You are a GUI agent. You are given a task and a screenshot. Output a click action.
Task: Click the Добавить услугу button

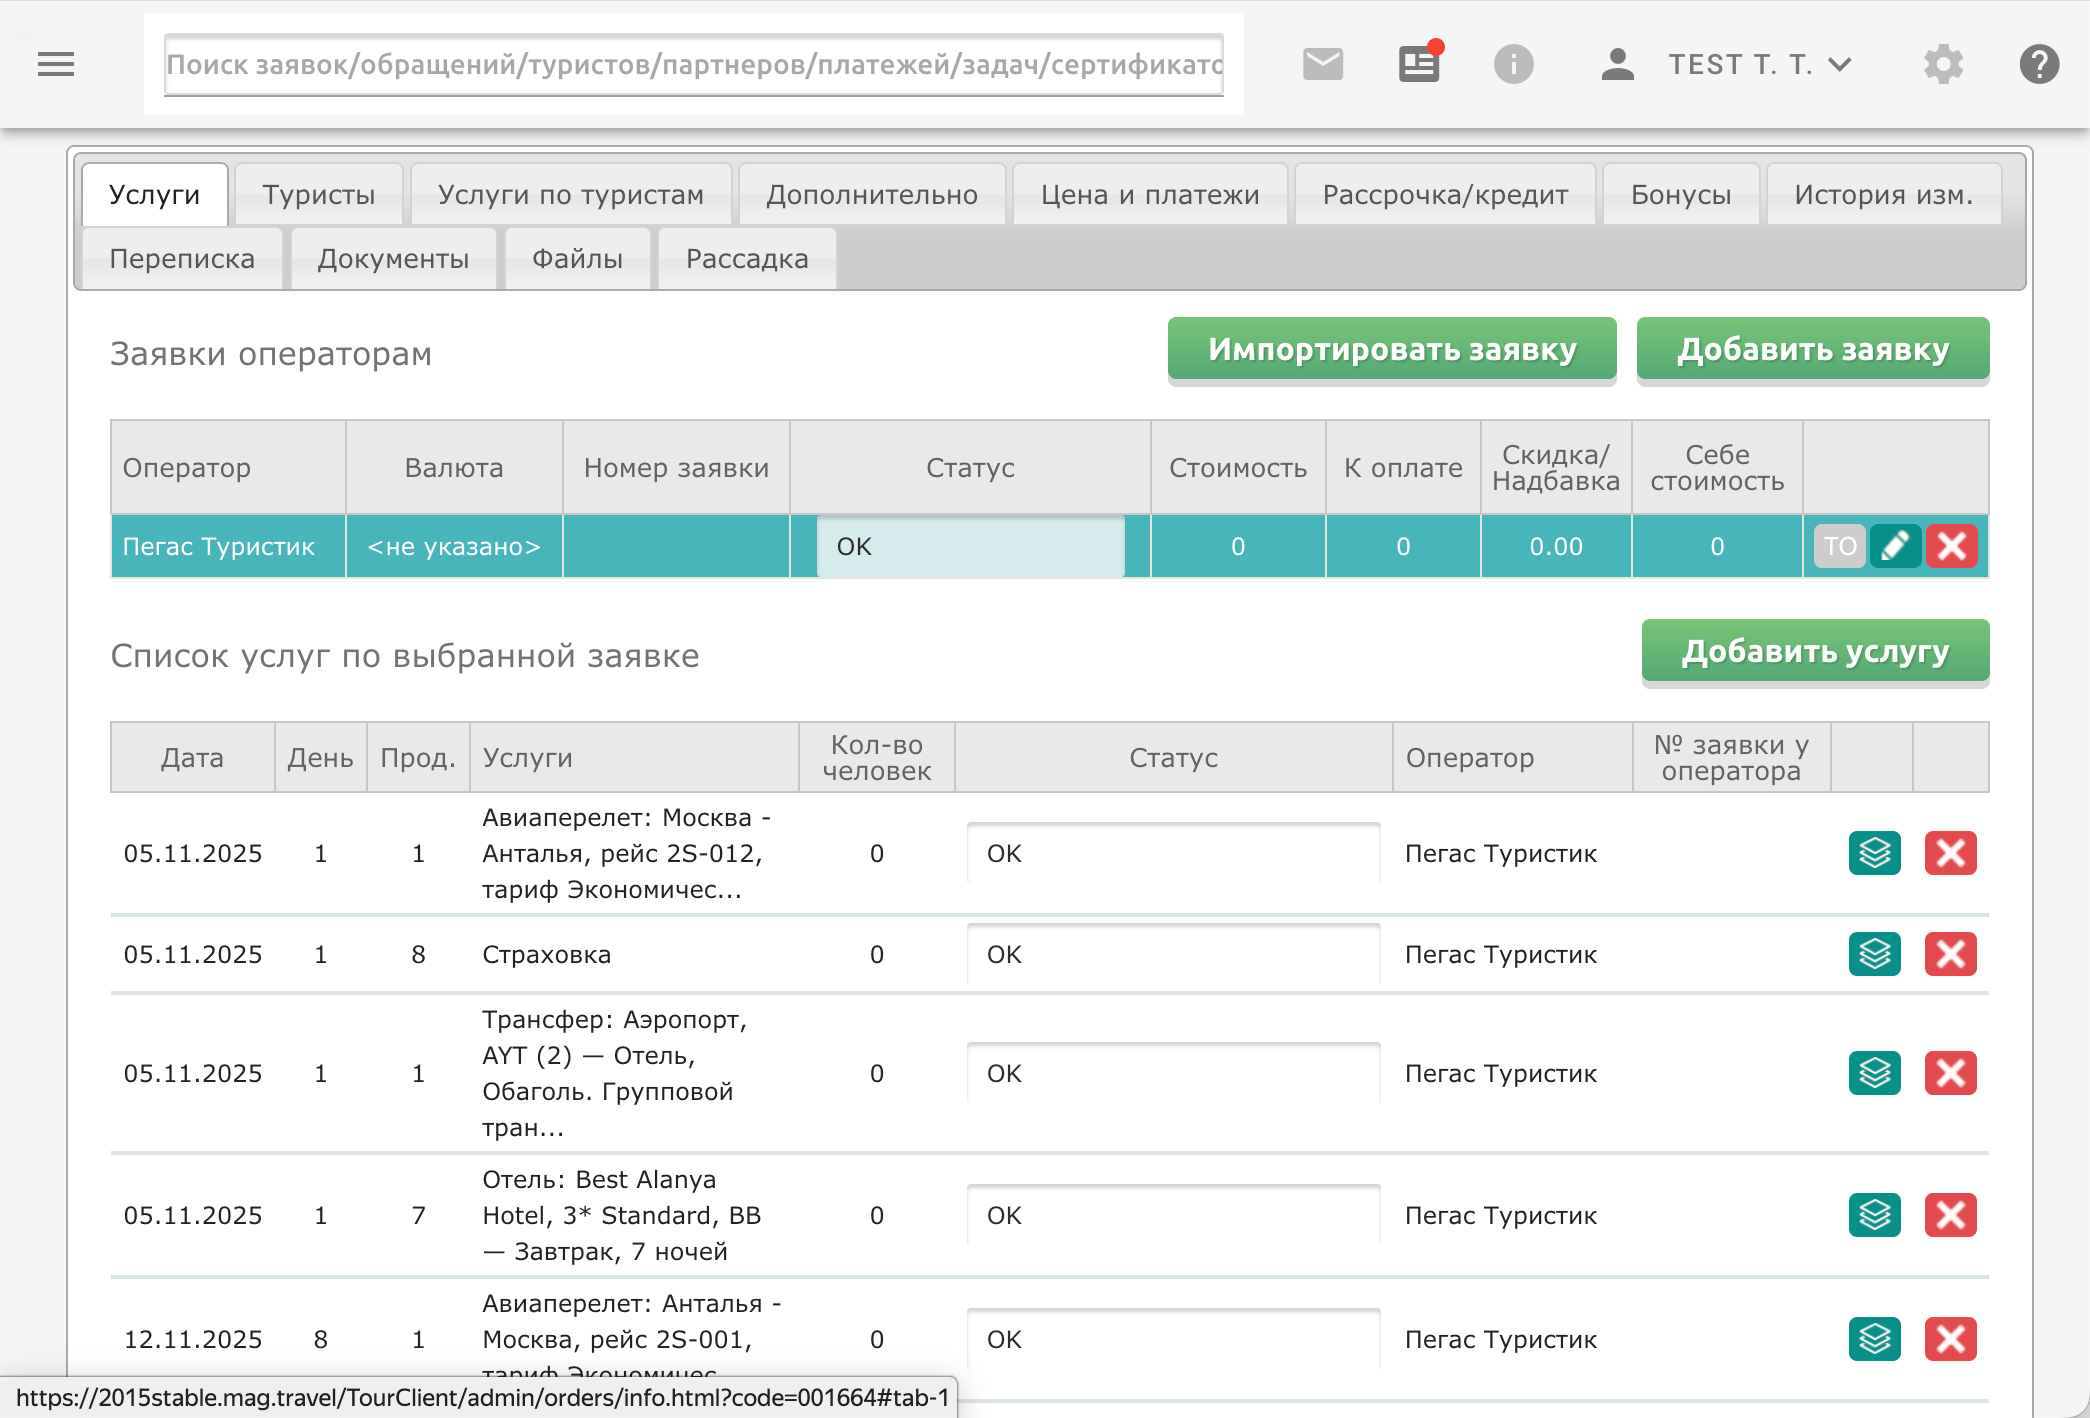click(1814, 652)
